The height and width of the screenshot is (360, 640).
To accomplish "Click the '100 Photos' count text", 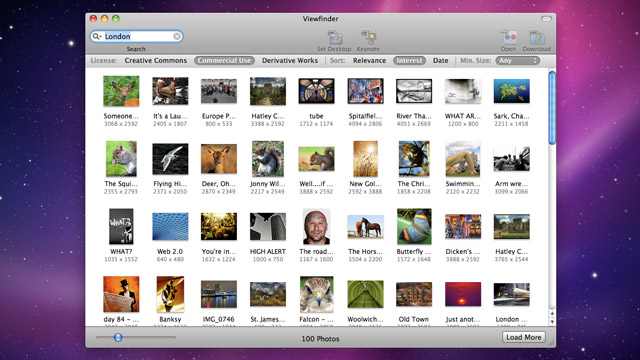I will pos(320,339).
